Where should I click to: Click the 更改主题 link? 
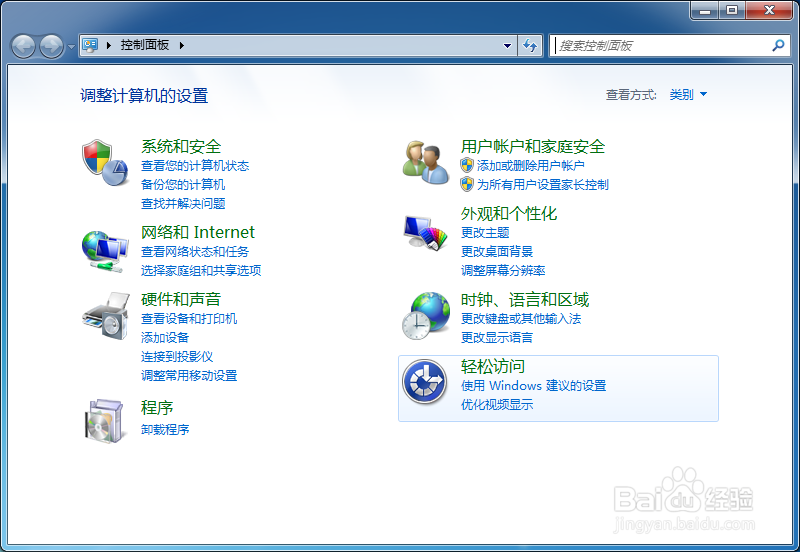485,232
